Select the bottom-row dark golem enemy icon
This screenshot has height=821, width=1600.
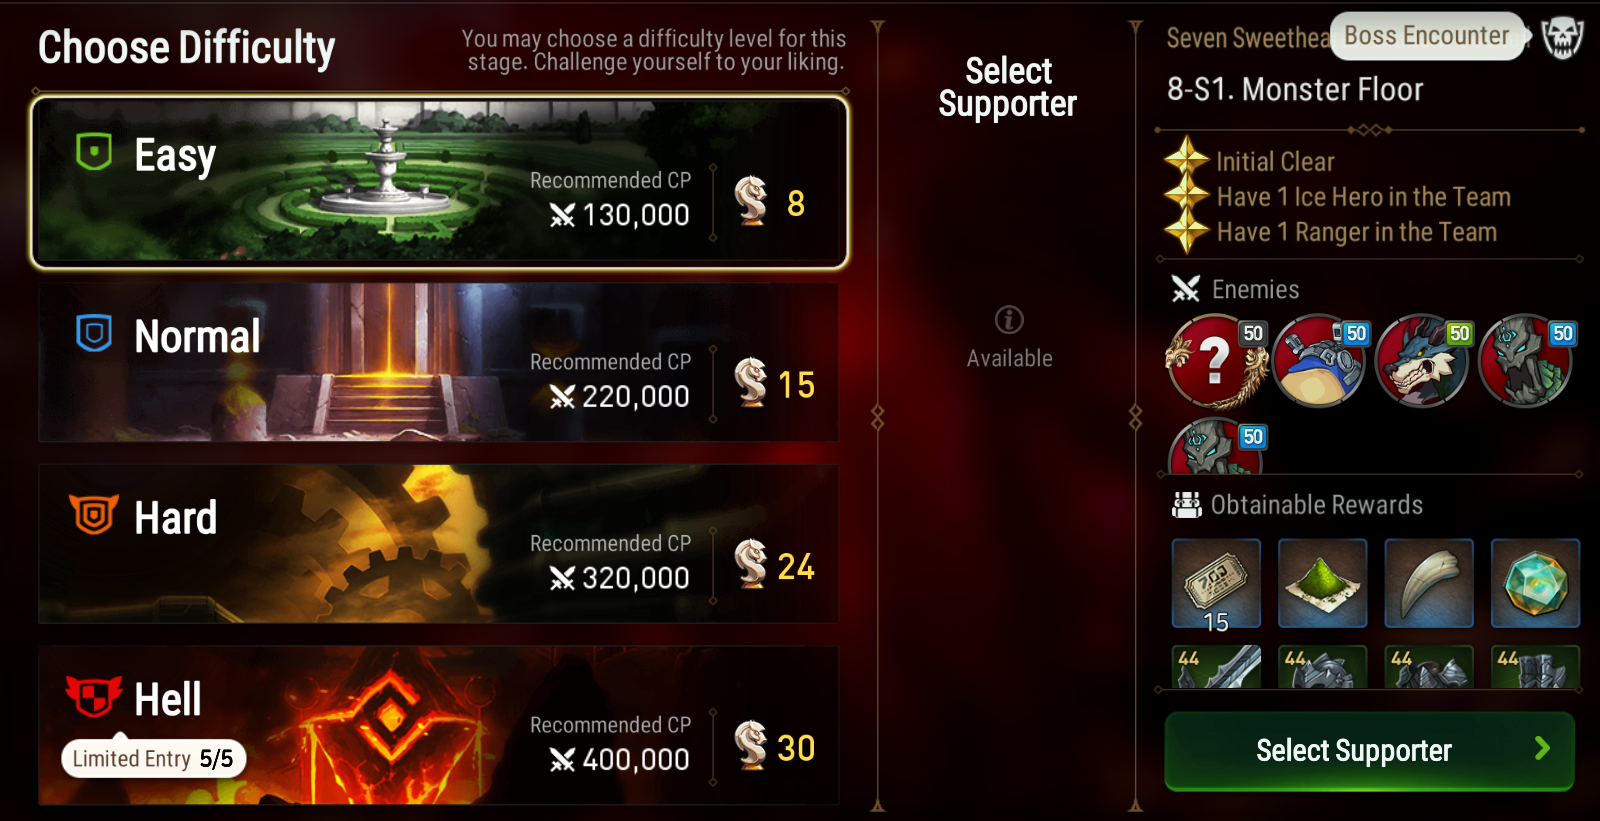tap(1216, 447)
